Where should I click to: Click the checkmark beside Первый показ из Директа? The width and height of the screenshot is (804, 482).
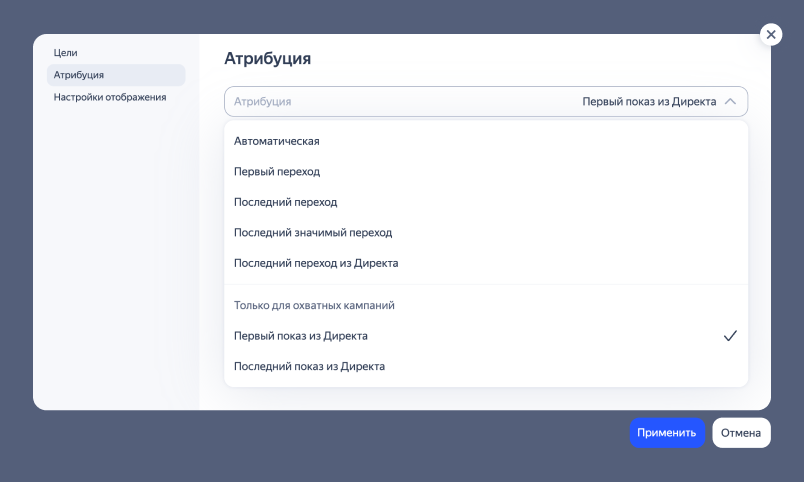point(729,336)
